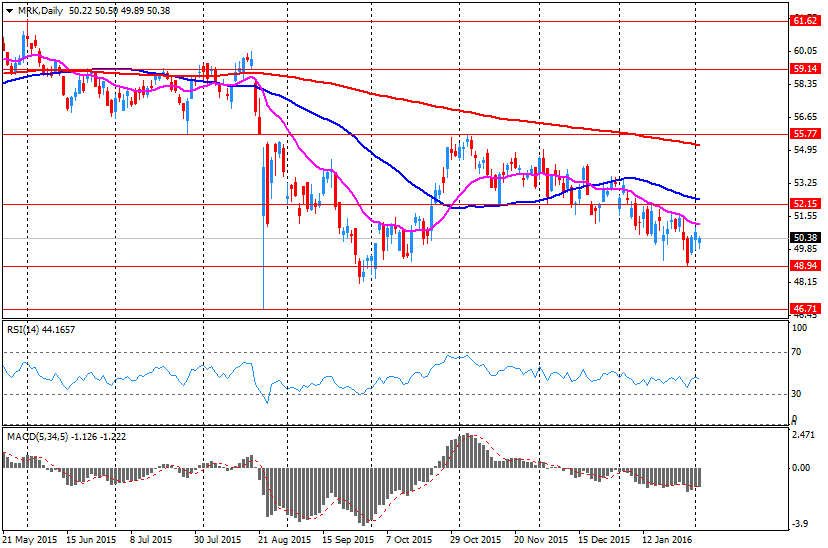
Task: Click the 54.95 price axis value
Action: click(805, 150)
